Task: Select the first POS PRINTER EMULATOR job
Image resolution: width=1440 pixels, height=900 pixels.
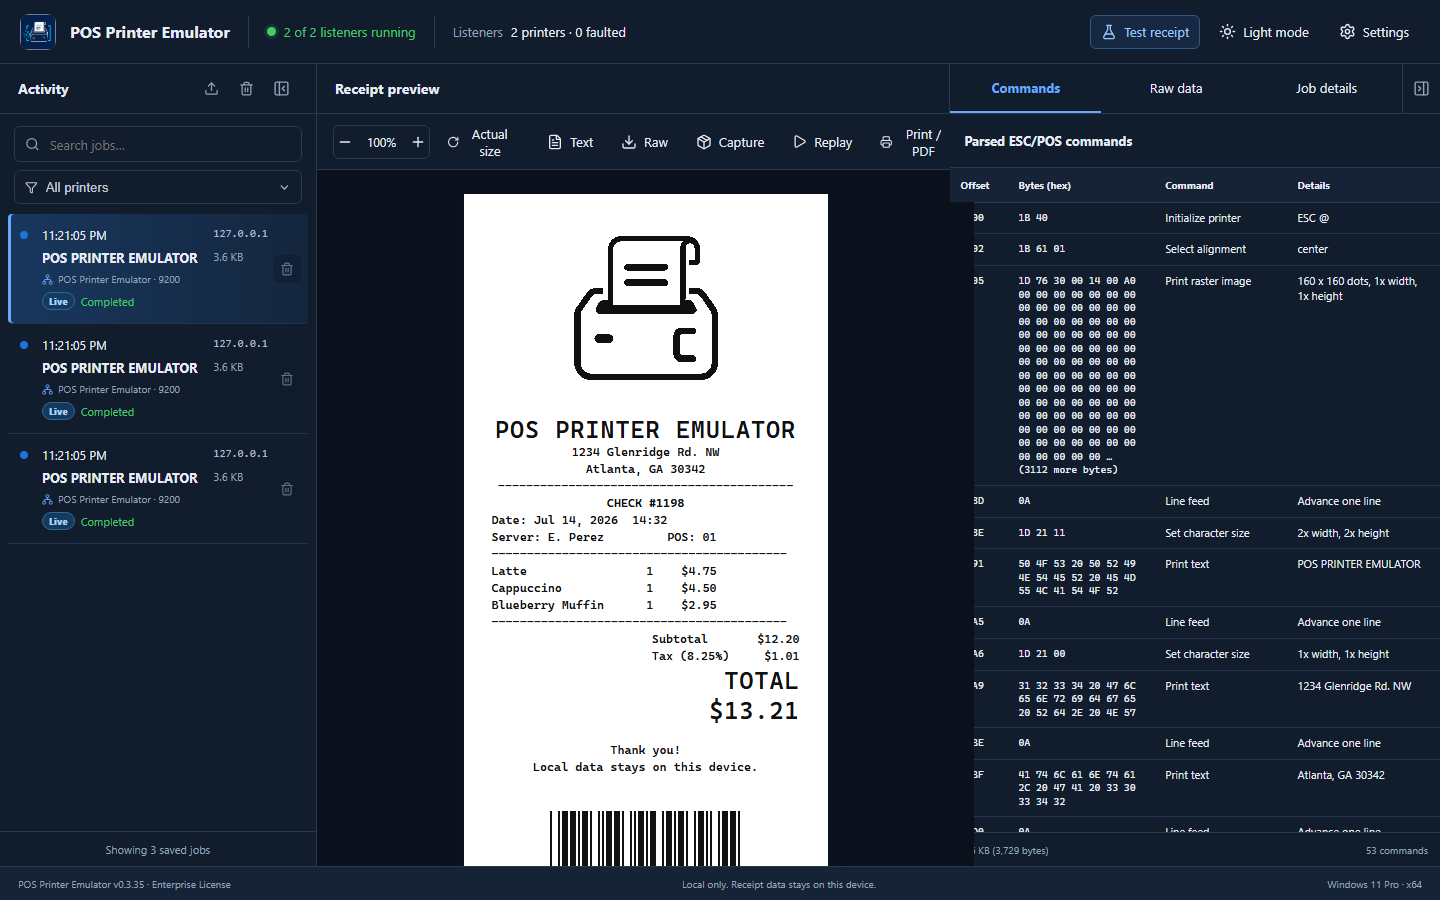Action: click(x=158, y=268)
